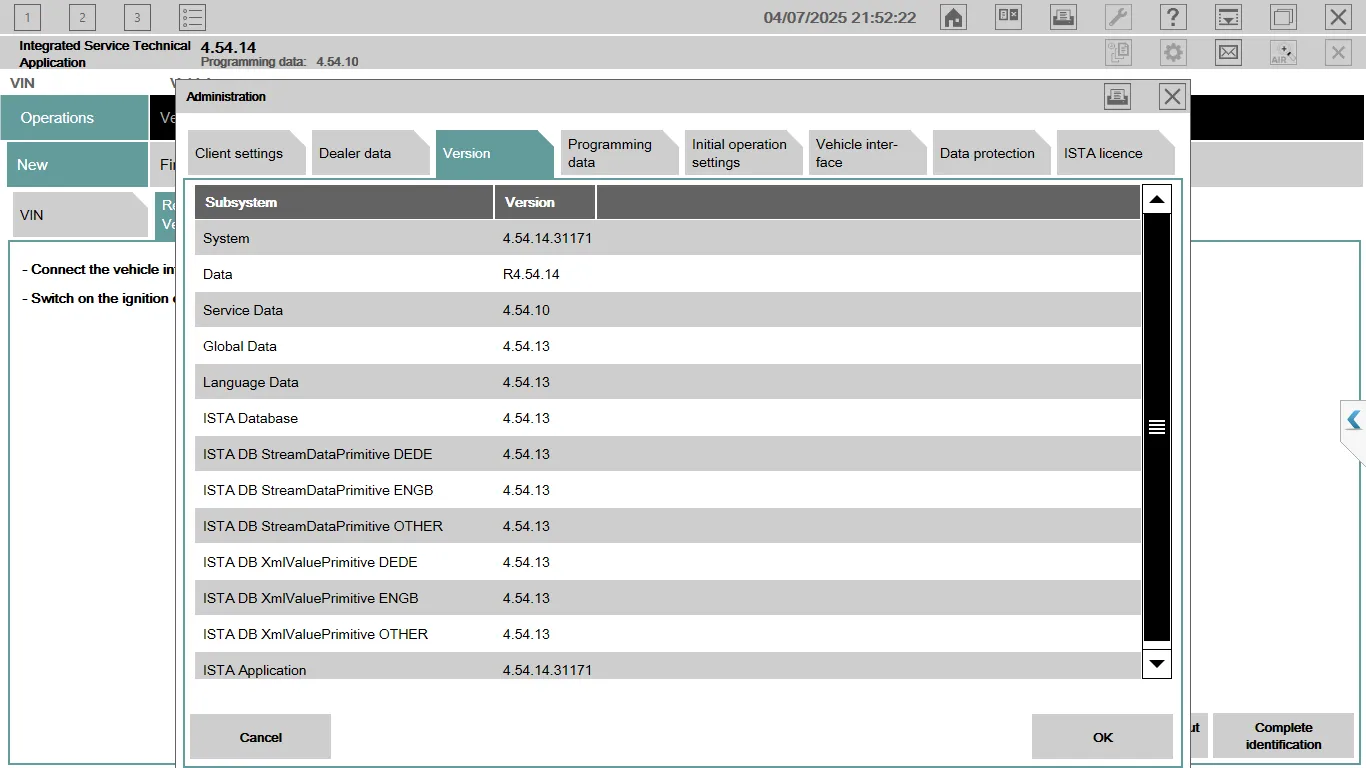Image resolution: width=1366 pixels, height=768 pixels.
Task: Click the scrollbar thumb grip
Action: click(x=1157, y=427)
